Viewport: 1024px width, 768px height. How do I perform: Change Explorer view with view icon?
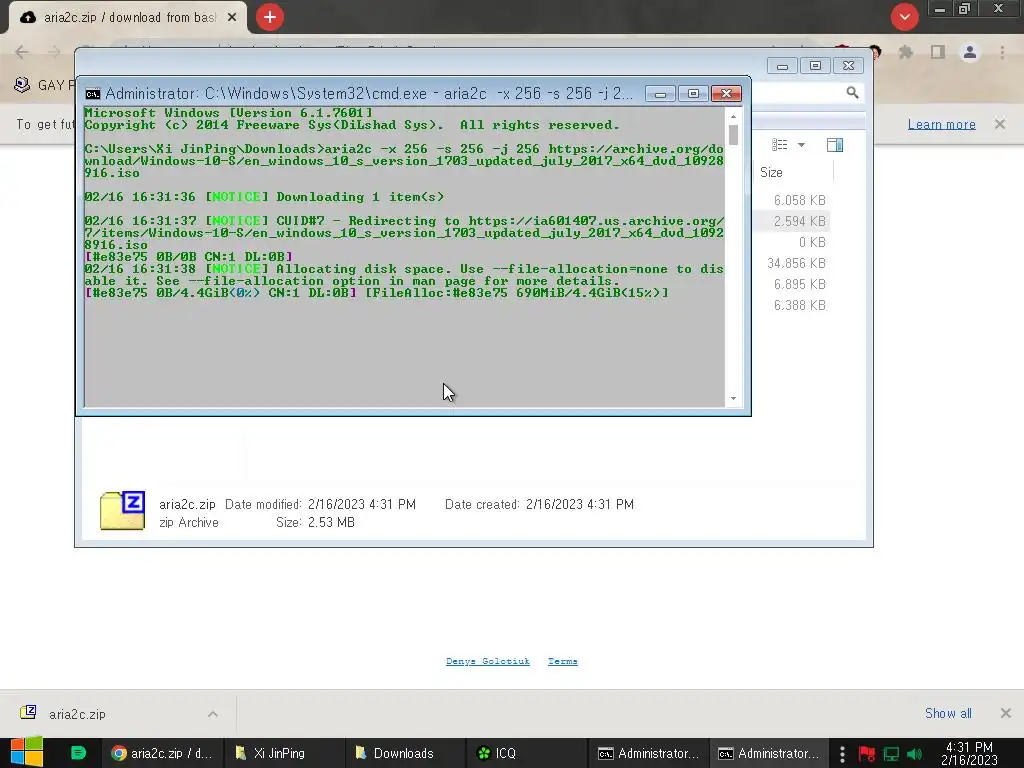tap(780, 145)
